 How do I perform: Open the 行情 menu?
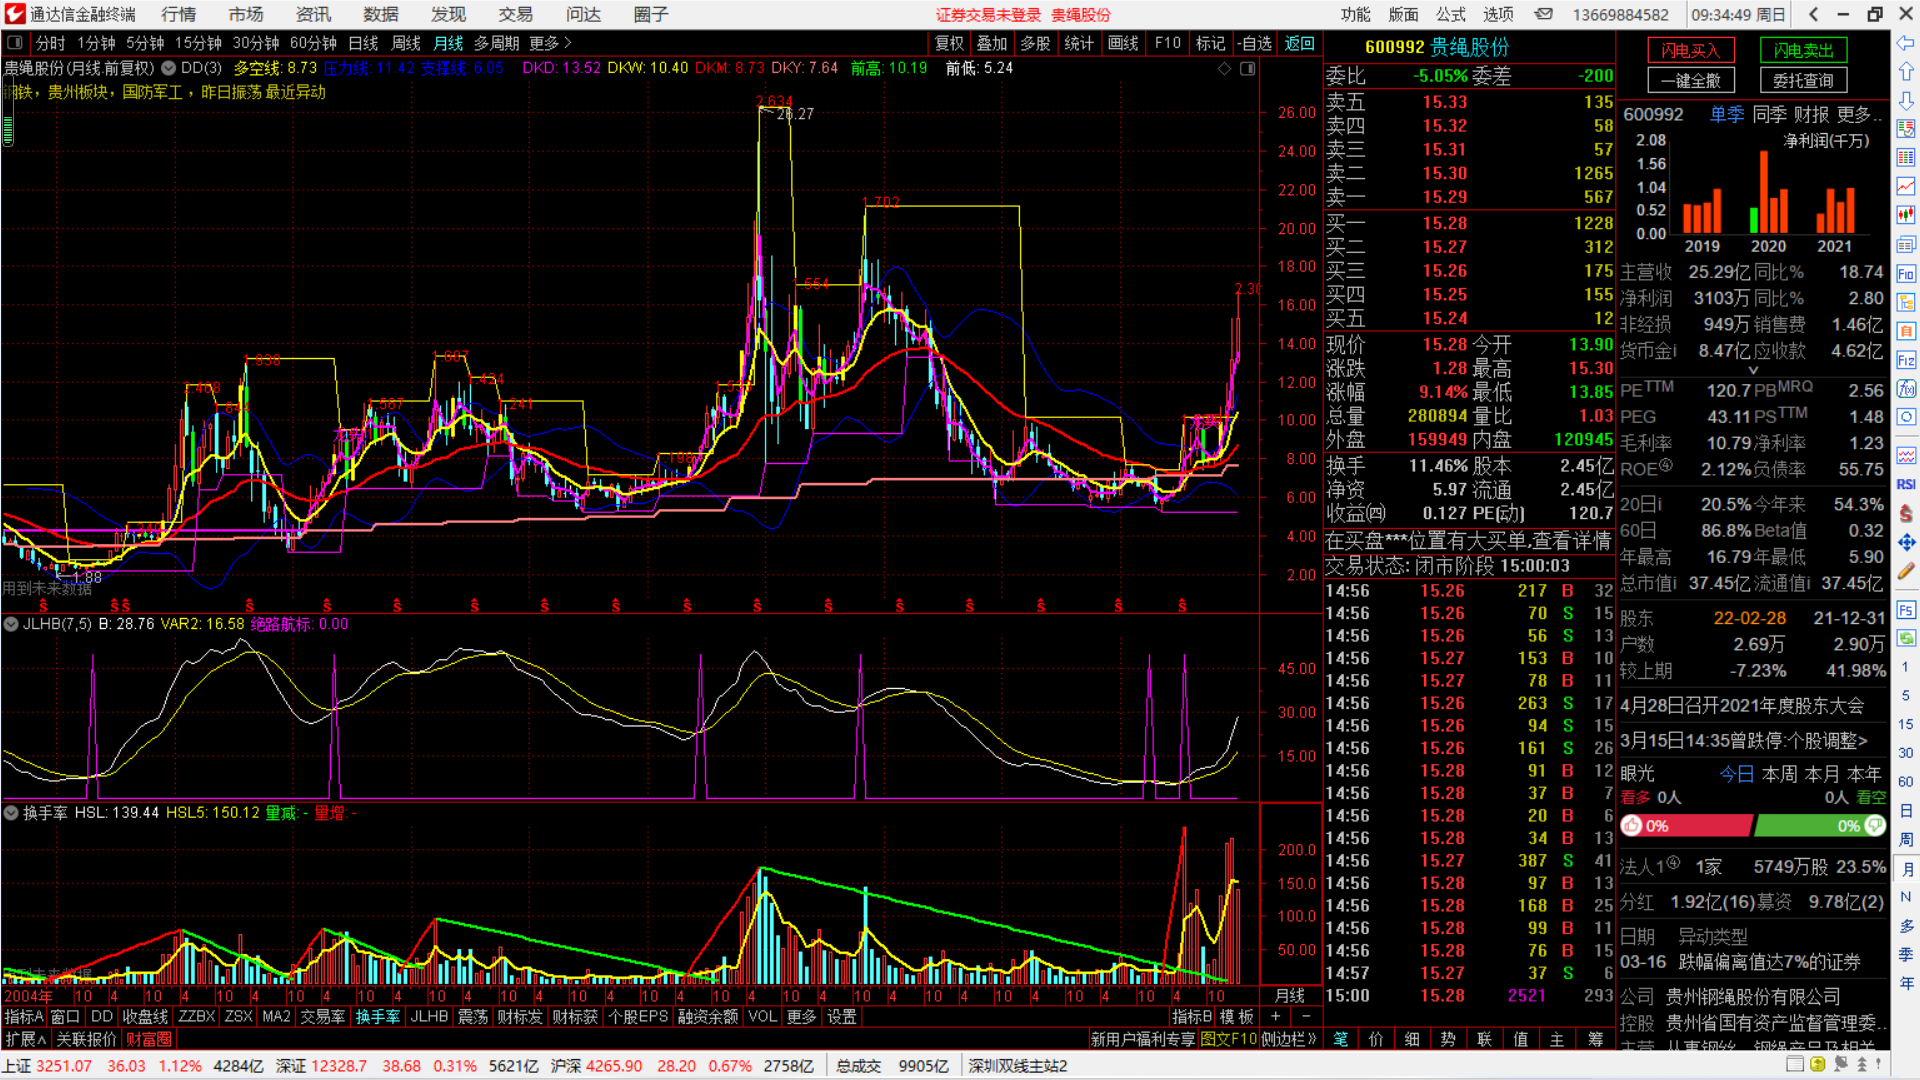179,14
